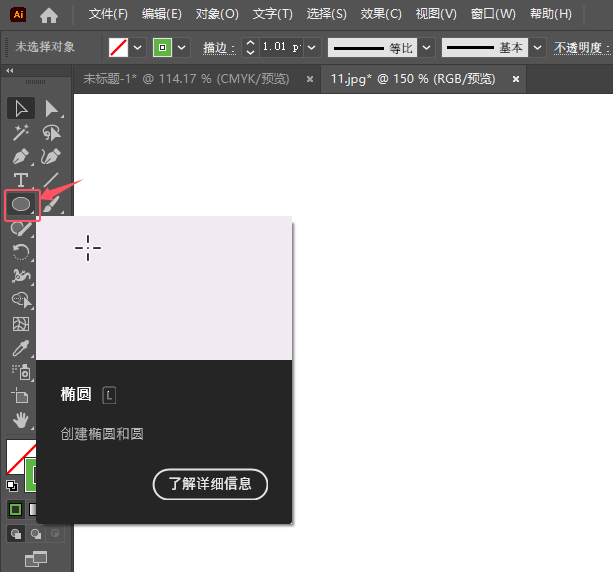Viewport: 613px width, 572px height.
Task: Open the 文字(T) menu
Action: pos(272,14)
